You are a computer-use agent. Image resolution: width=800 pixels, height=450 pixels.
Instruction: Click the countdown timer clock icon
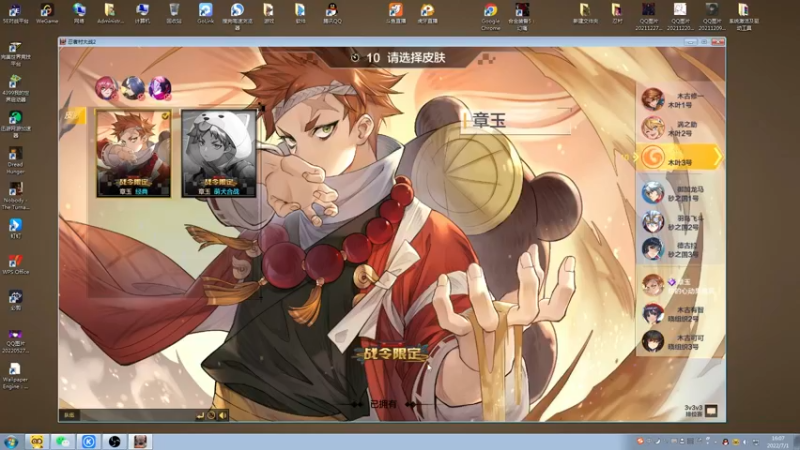(355, 58)
